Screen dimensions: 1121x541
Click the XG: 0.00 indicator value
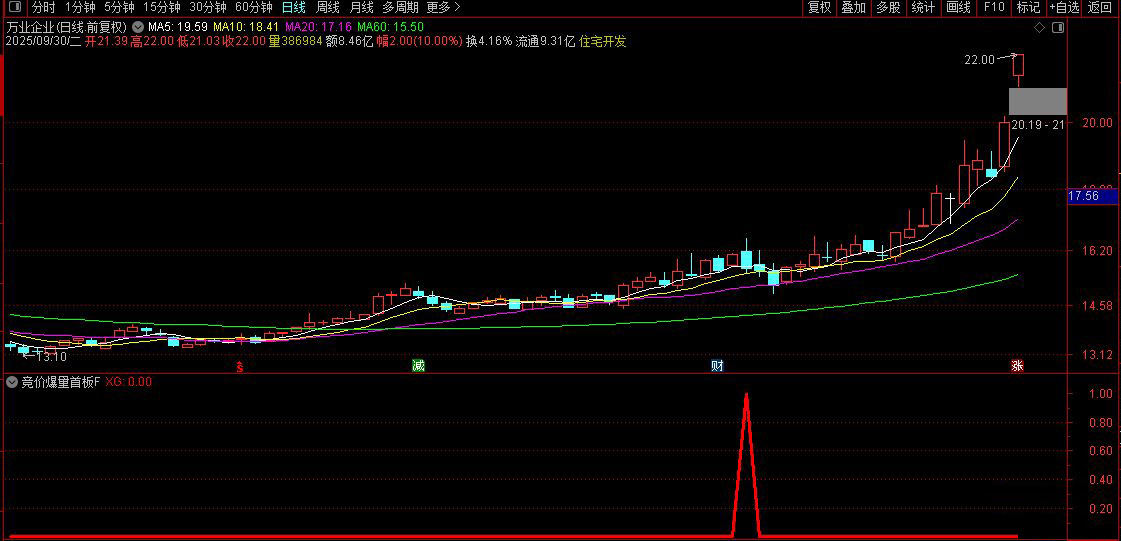coord(129,382)
